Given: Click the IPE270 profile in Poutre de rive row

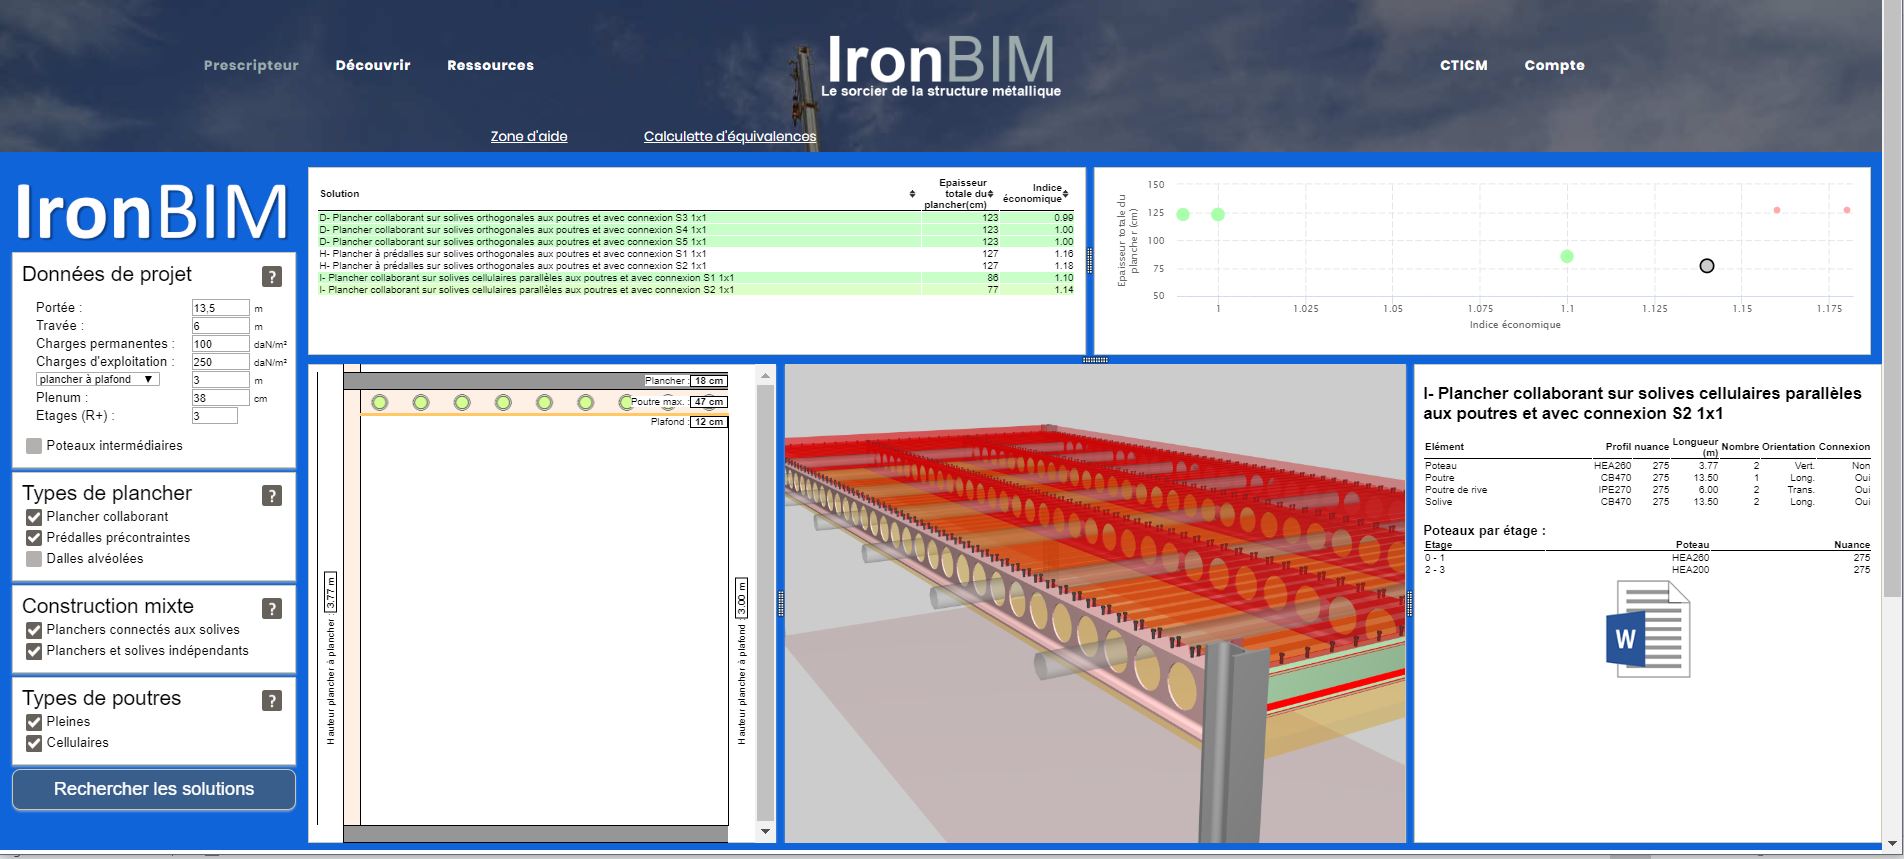Looking at the screenshot, I should 1615,490.
